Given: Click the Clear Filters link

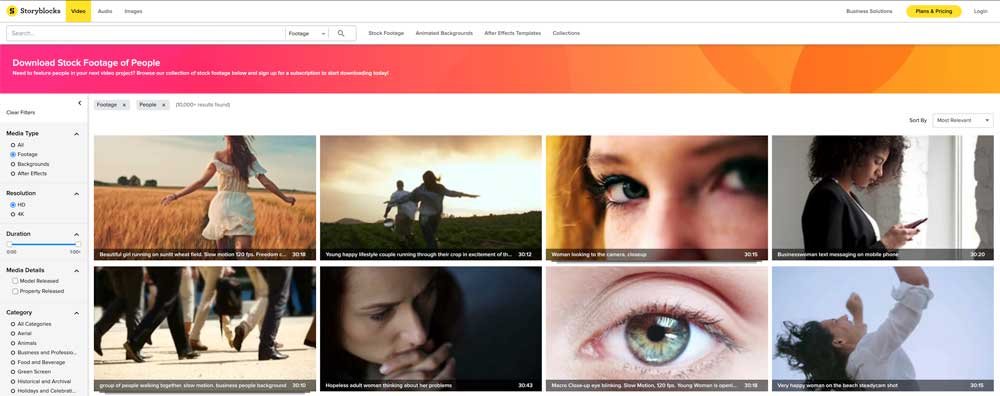Looking at the screenshot, I should (20, 112).
